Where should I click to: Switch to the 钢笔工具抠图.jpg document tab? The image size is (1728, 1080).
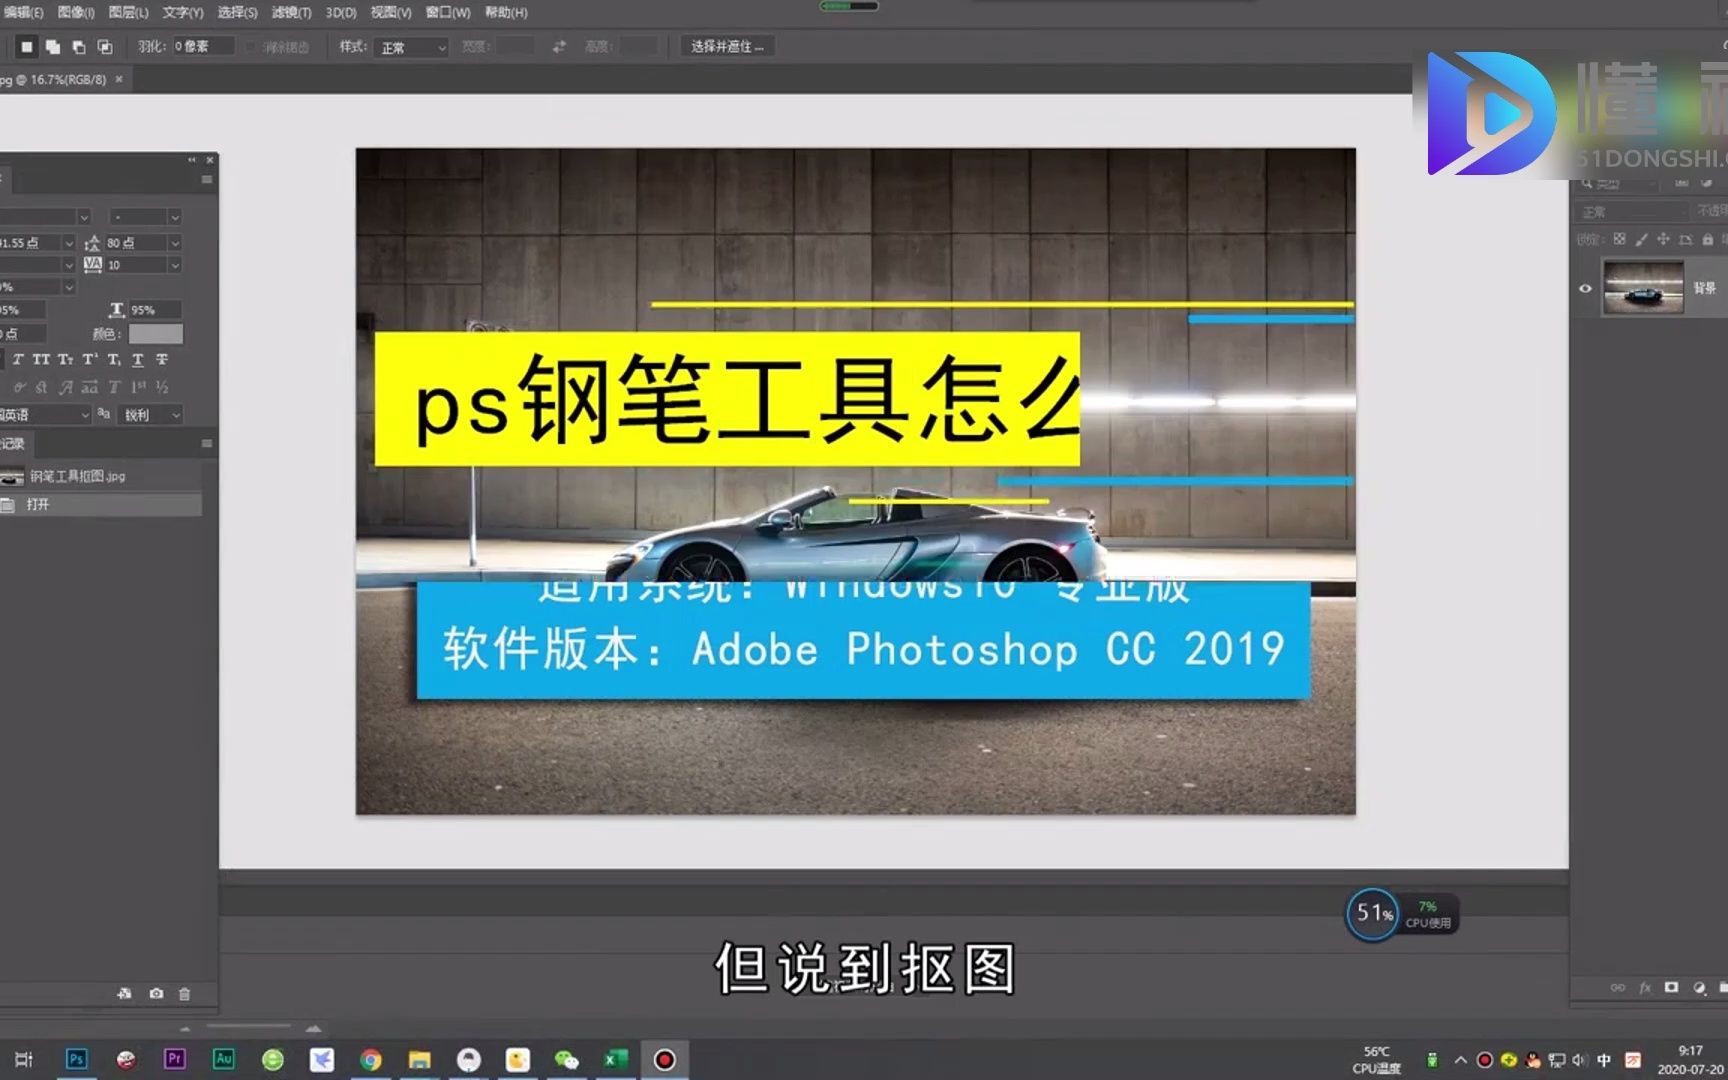click(x=55, y=80)
